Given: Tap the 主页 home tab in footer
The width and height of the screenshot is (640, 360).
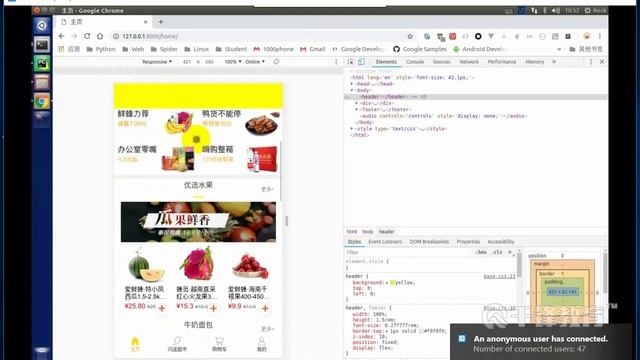Looking at the screenshot, I should click(x=135, y=344).
